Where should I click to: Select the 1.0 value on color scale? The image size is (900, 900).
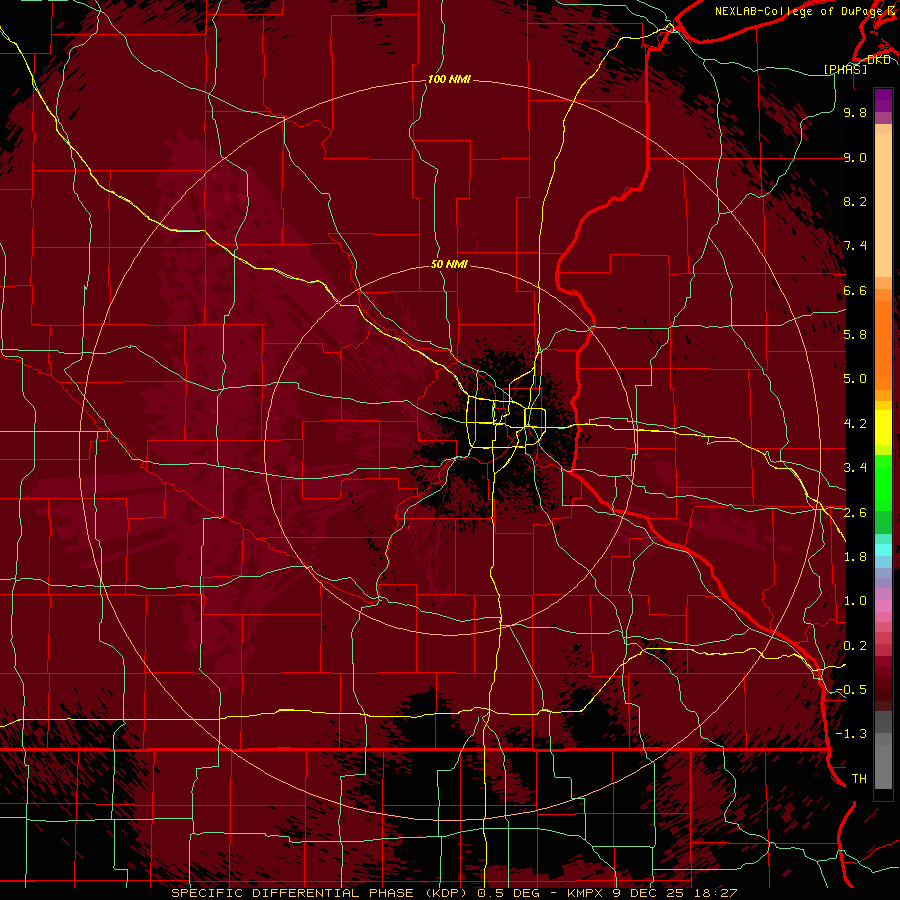coord(855,601)
